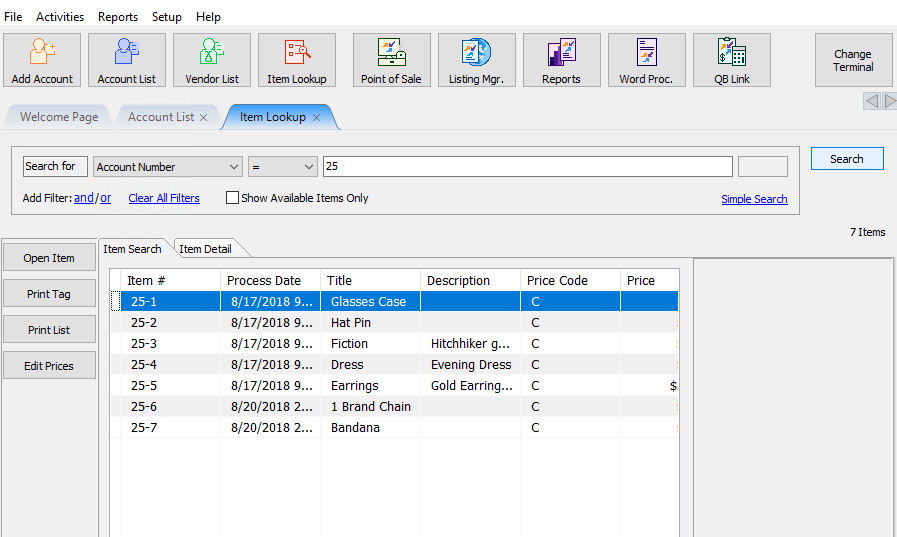Sort by the Description column header
The width and height of the screenshot is (897, 537).
(x=470, y=280)
